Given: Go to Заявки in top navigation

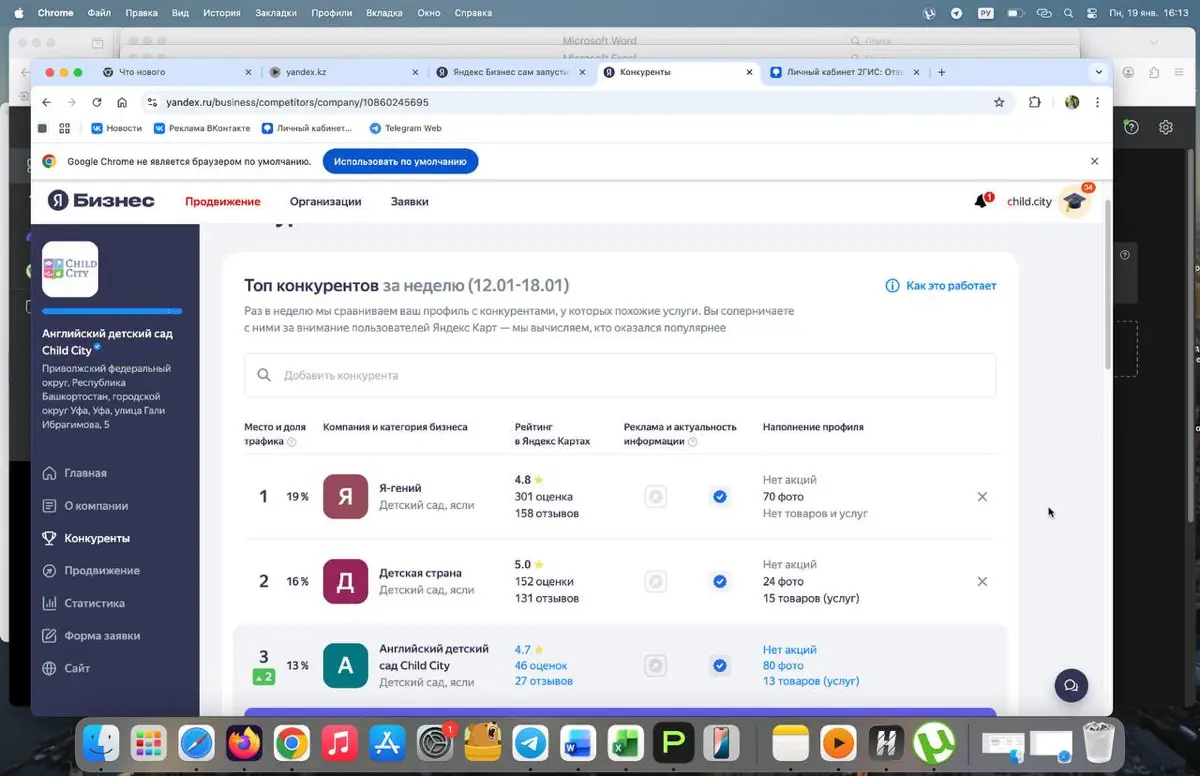Looking at the screenshot, I should 409,201.
